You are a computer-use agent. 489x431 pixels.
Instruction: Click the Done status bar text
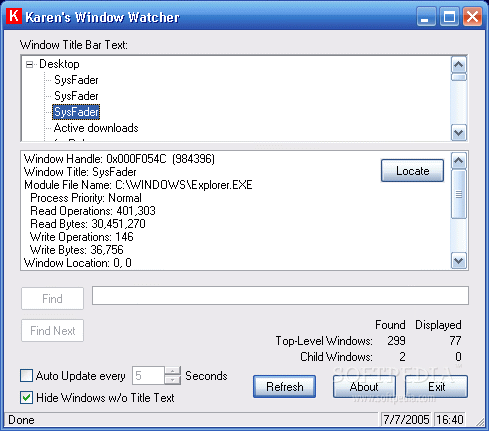(x=21, y=420)
